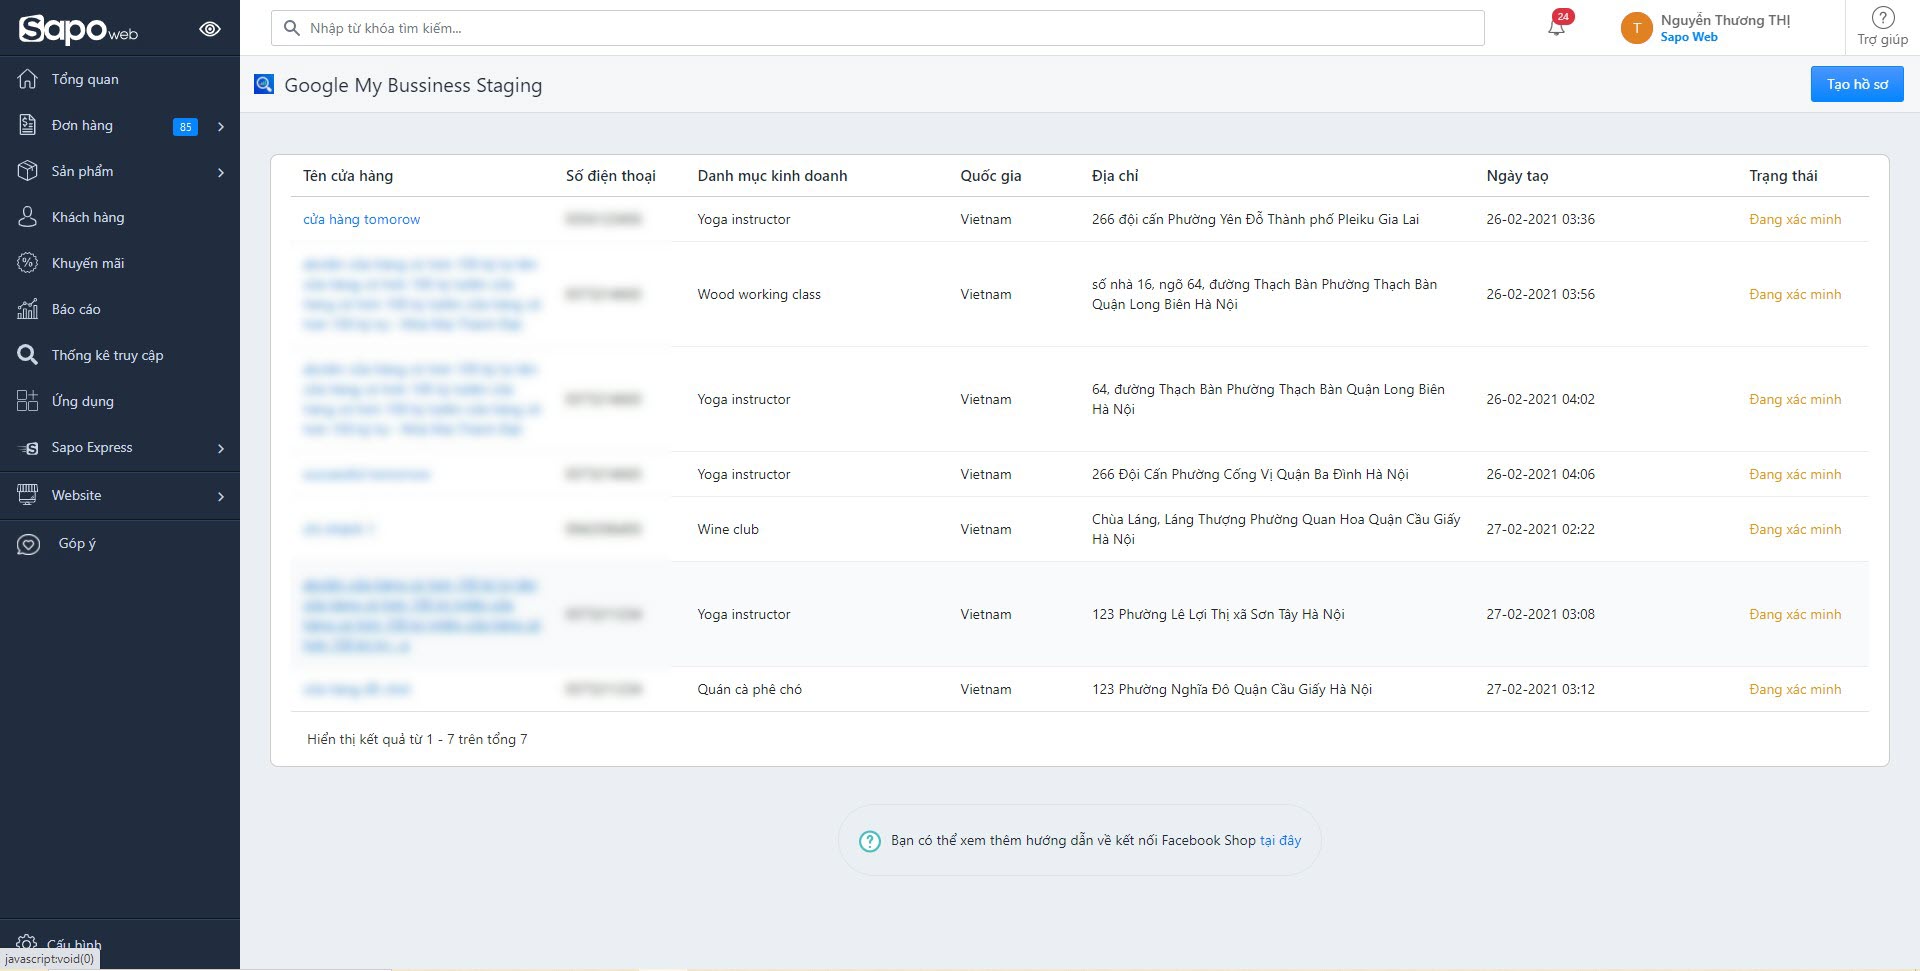Click the address 266 đội cấn Pleiku Gia Lai
1920x971 pixels.
point(1255,219)
